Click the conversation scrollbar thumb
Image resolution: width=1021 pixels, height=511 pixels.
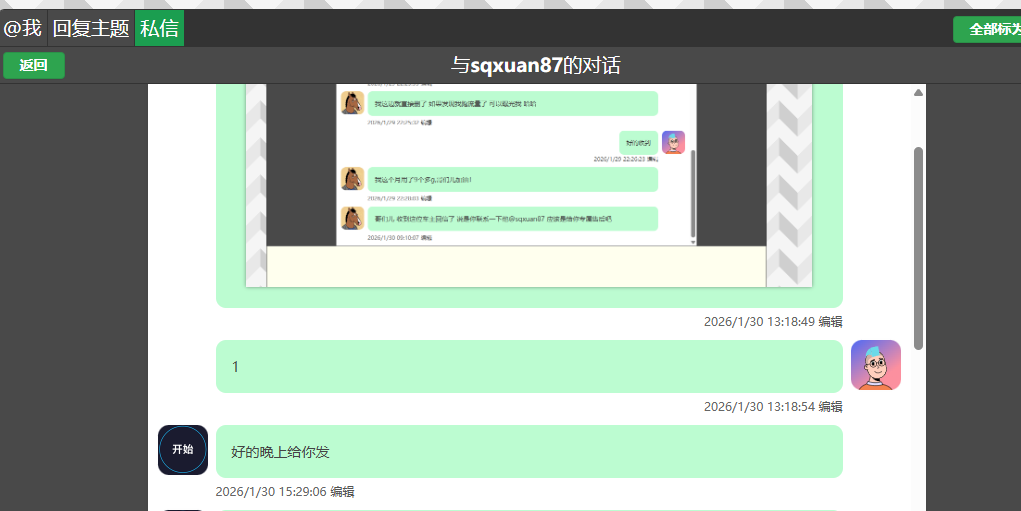[918, 248]
